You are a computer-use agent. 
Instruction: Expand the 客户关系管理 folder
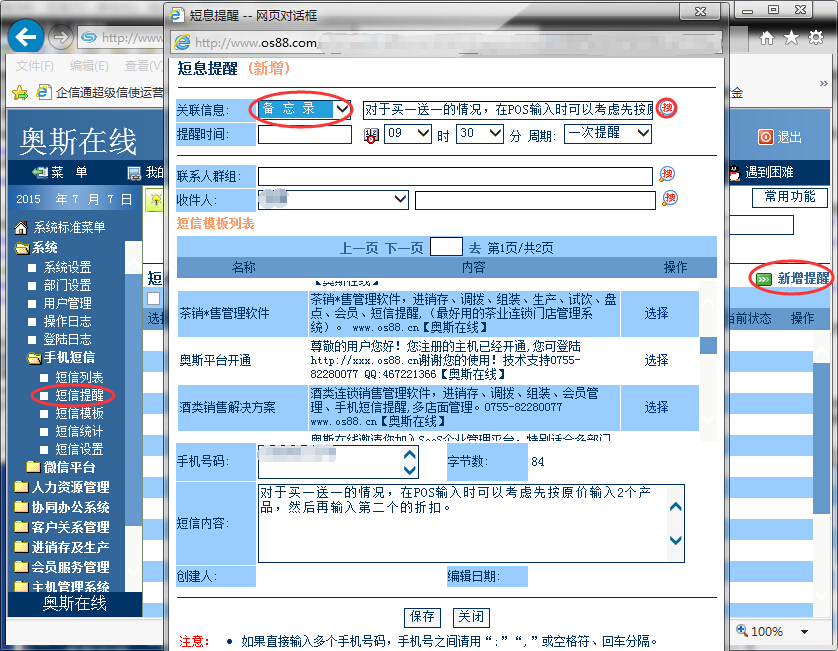click(22, 527)
